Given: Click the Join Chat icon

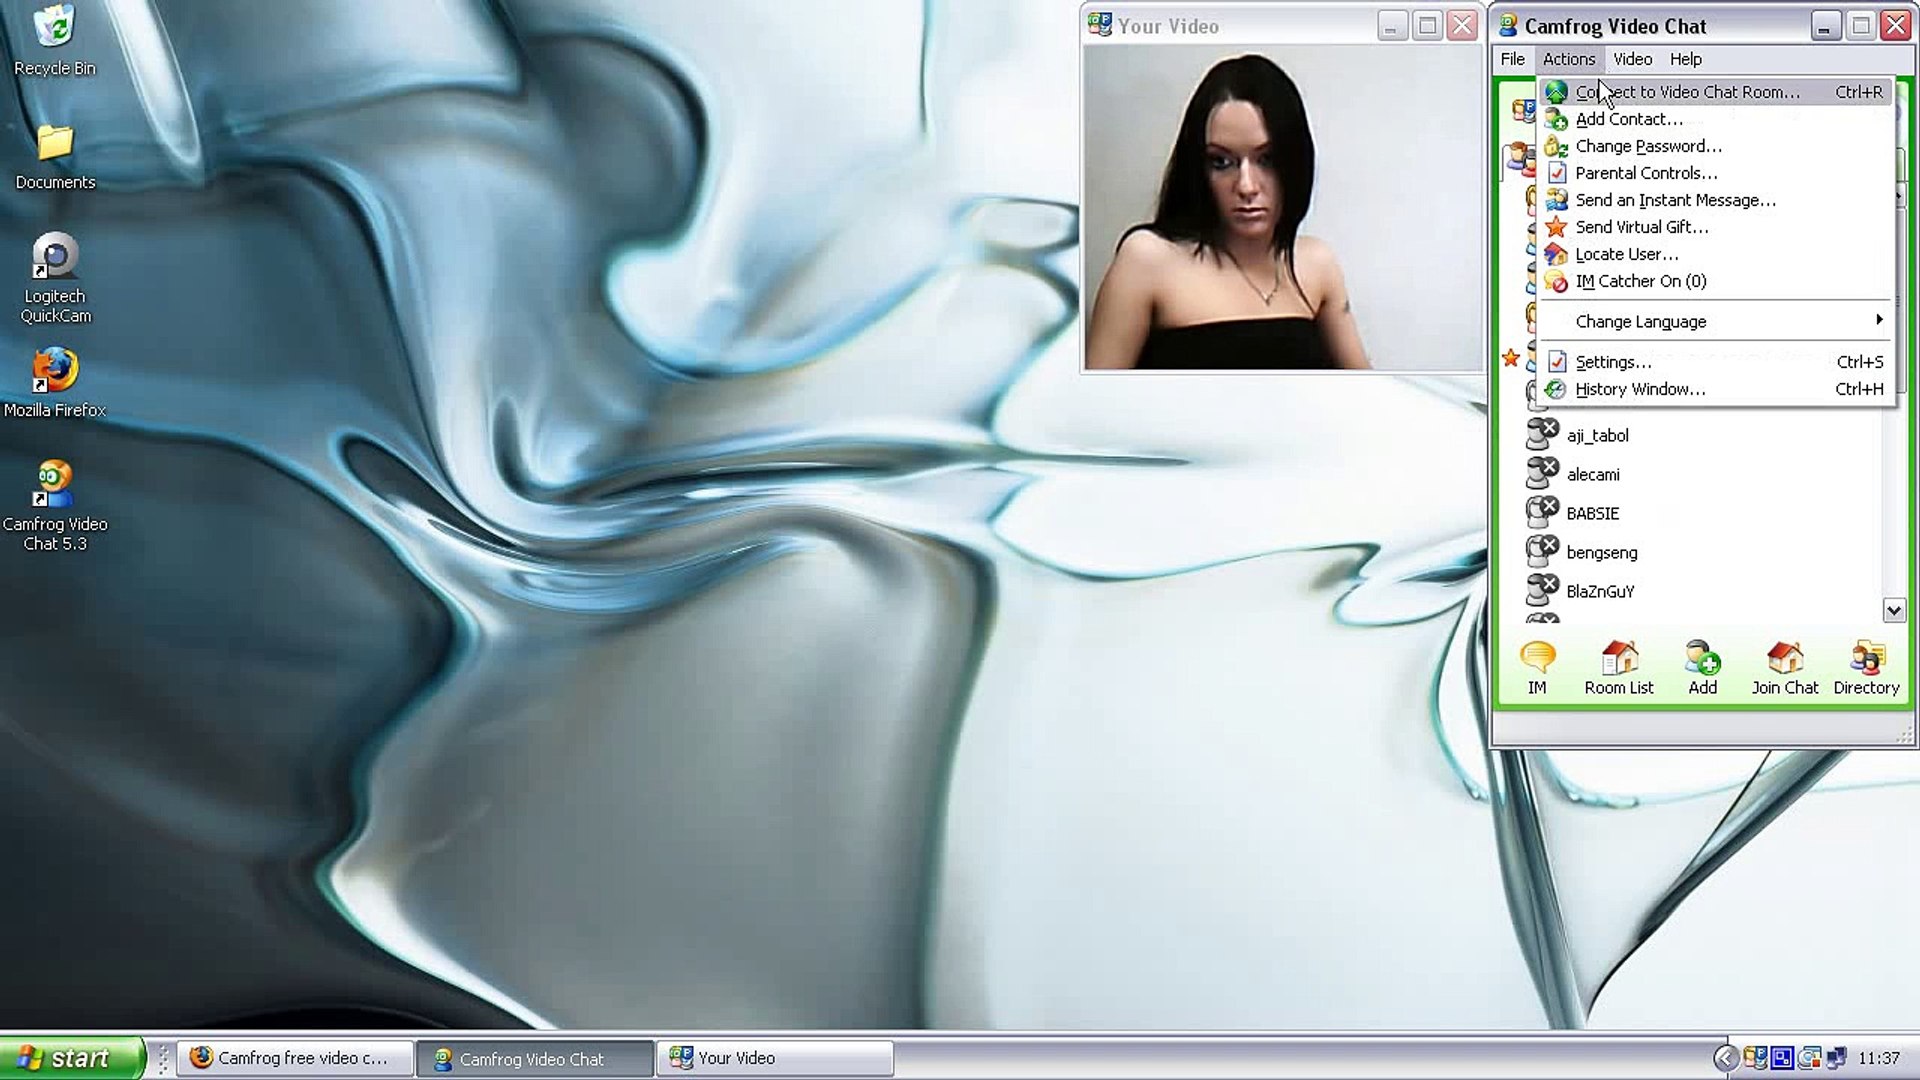Looking at the screenshot, I should [x=1784, y=665].
